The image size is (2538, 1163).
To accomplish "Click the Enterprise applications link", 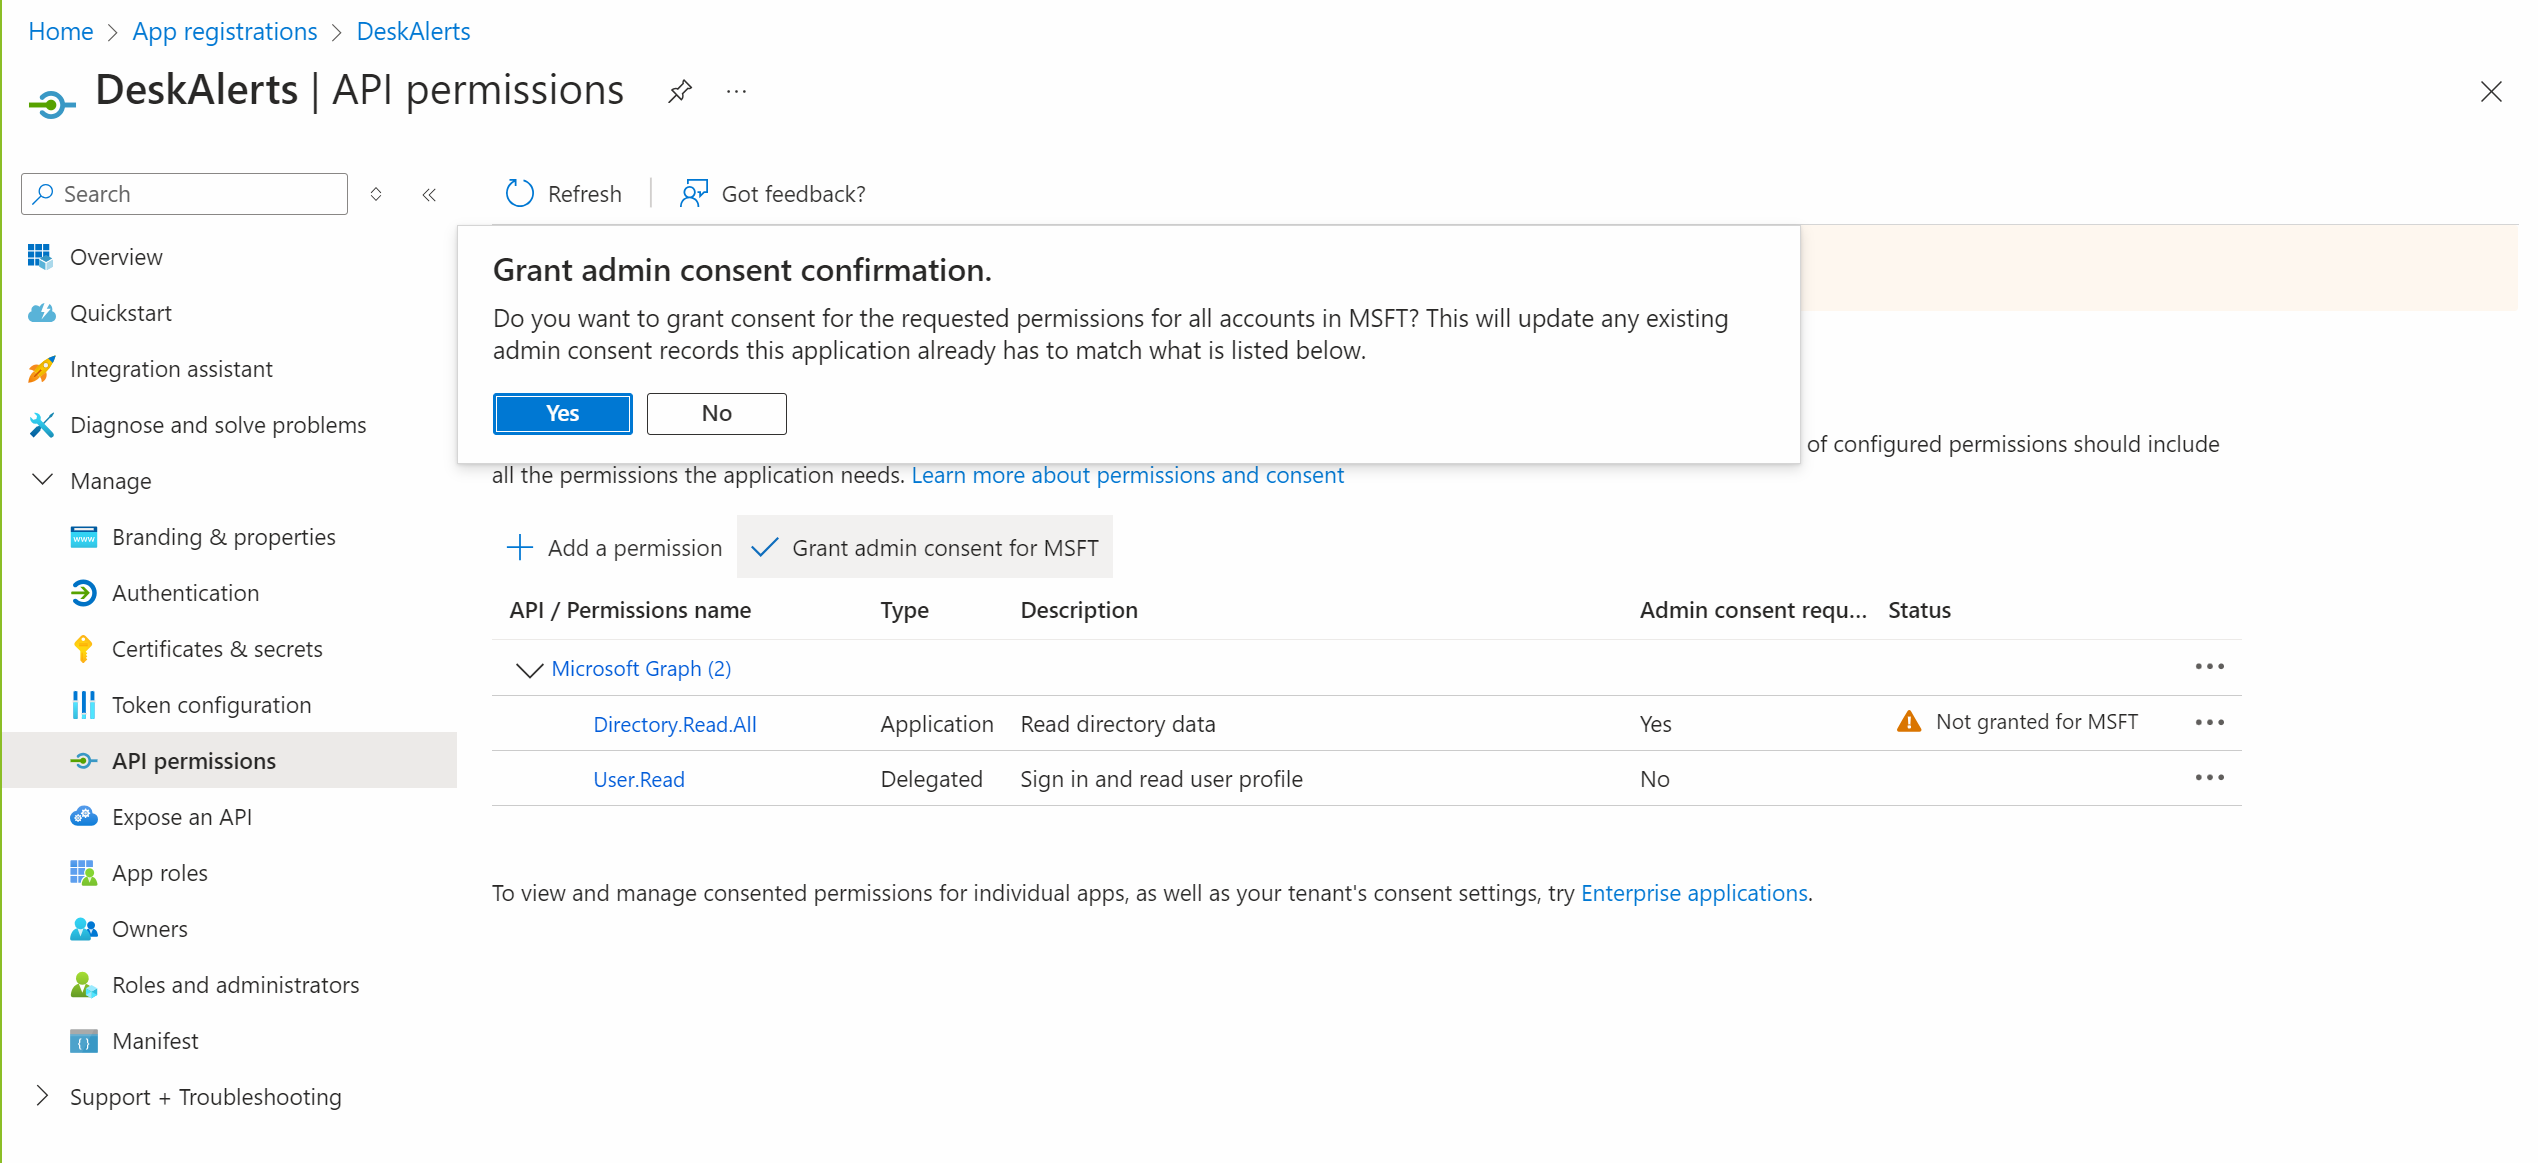I will (1693, 893).
